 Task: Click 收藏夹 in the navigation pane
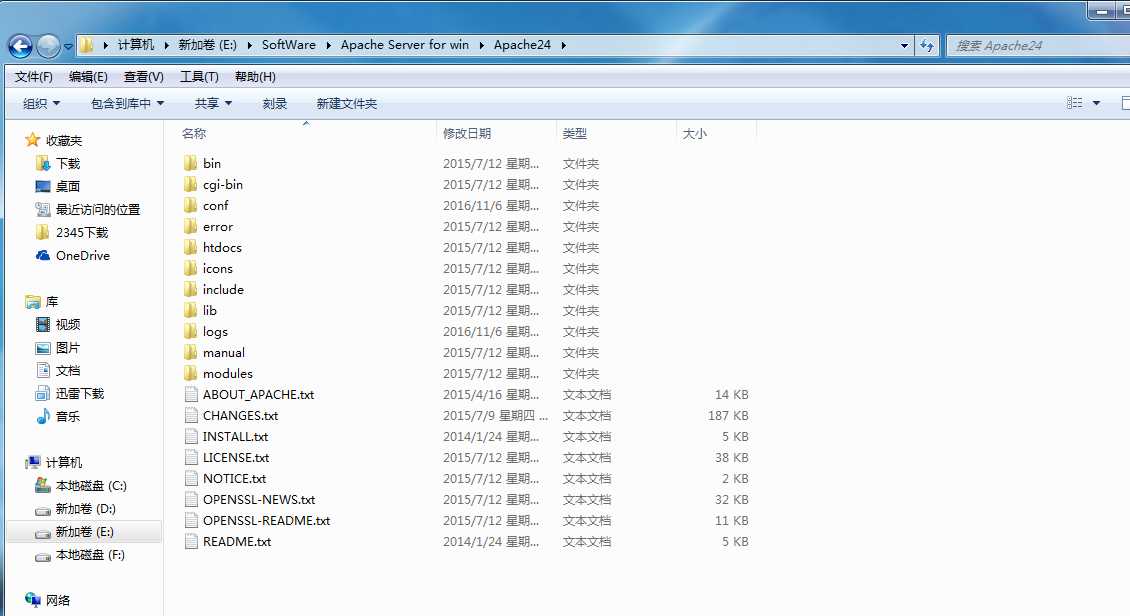pyautogui.click(x=63, y=140)
